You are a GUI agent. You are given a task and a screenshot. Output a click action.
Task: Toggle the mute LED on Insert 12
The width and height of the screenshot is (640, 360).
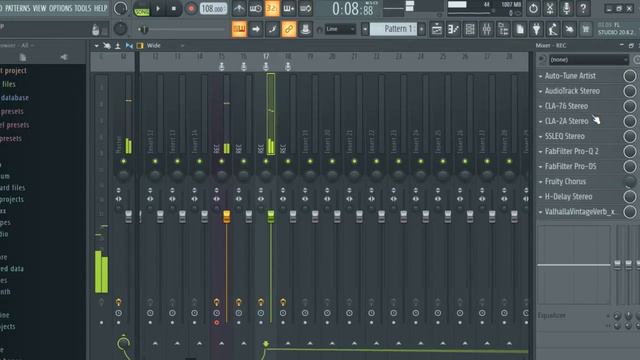click(x=155, y=162)
